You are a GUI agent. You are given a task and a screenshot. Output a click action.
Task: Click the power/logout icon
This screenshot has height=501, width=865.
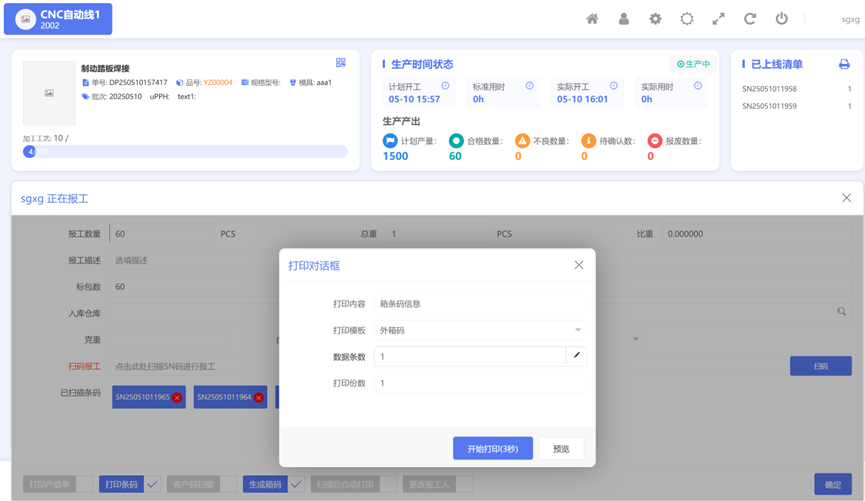(782, 19)
